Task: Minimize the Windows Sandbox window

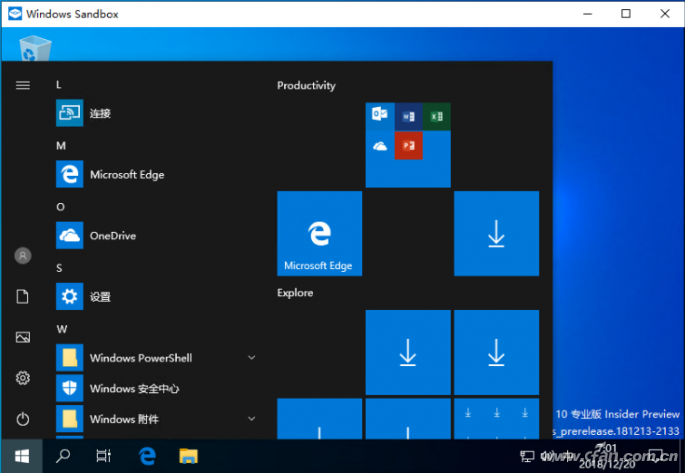Action: [x=588, y=14]
